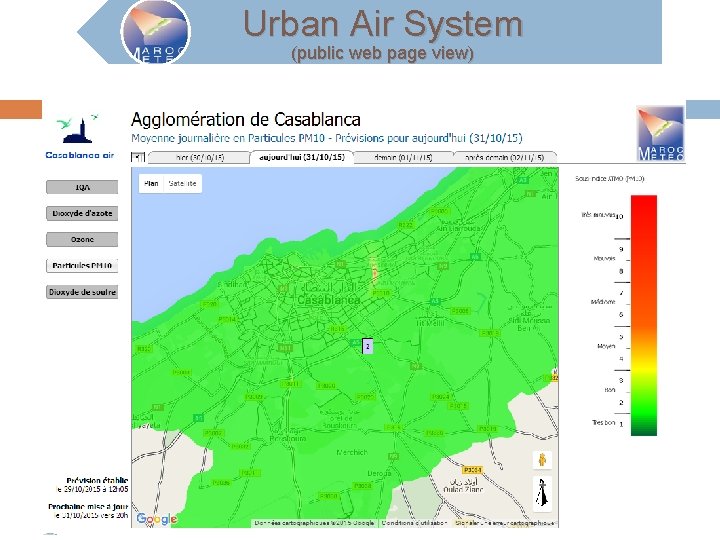Screen dimensions: 720x540
Task: Click the Urban Air System slide title
Action: tap(382, 24)
